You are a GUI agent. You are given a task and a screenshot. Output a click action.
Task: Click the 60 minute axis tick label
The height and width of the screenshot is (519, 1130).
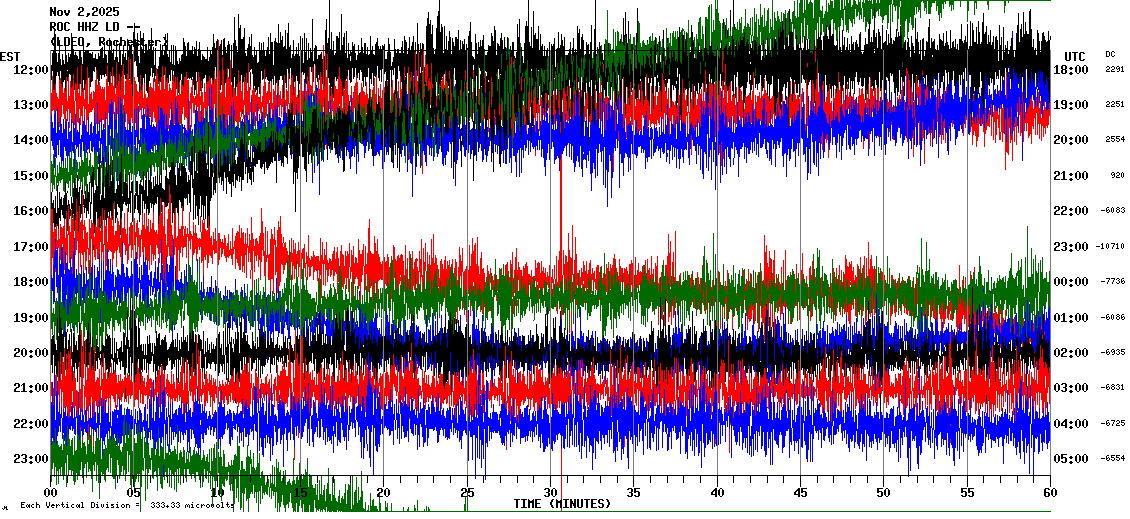point(1049,494)
